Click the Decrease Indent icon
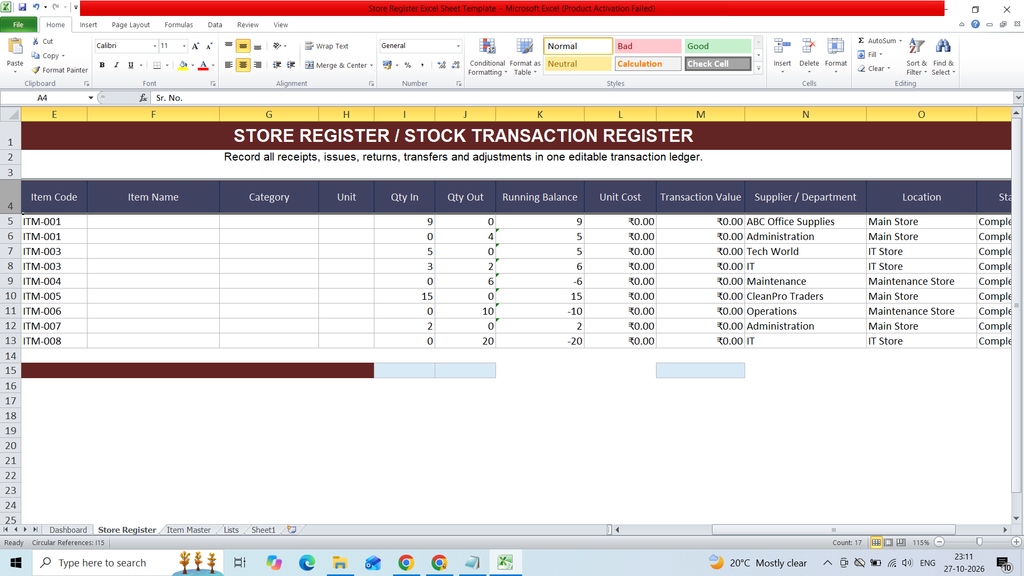This screenshot has height=576, width=1024. (277, 65)
